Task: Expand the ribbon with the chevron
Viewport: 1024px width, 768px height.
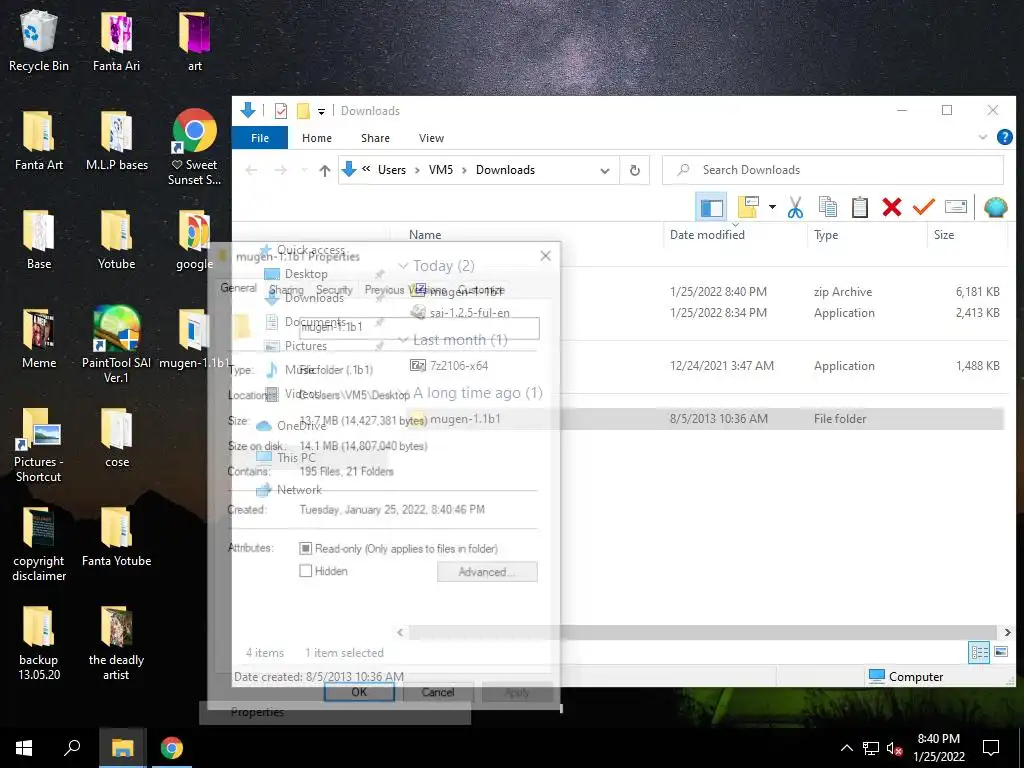Action: [x=983, y=137]
